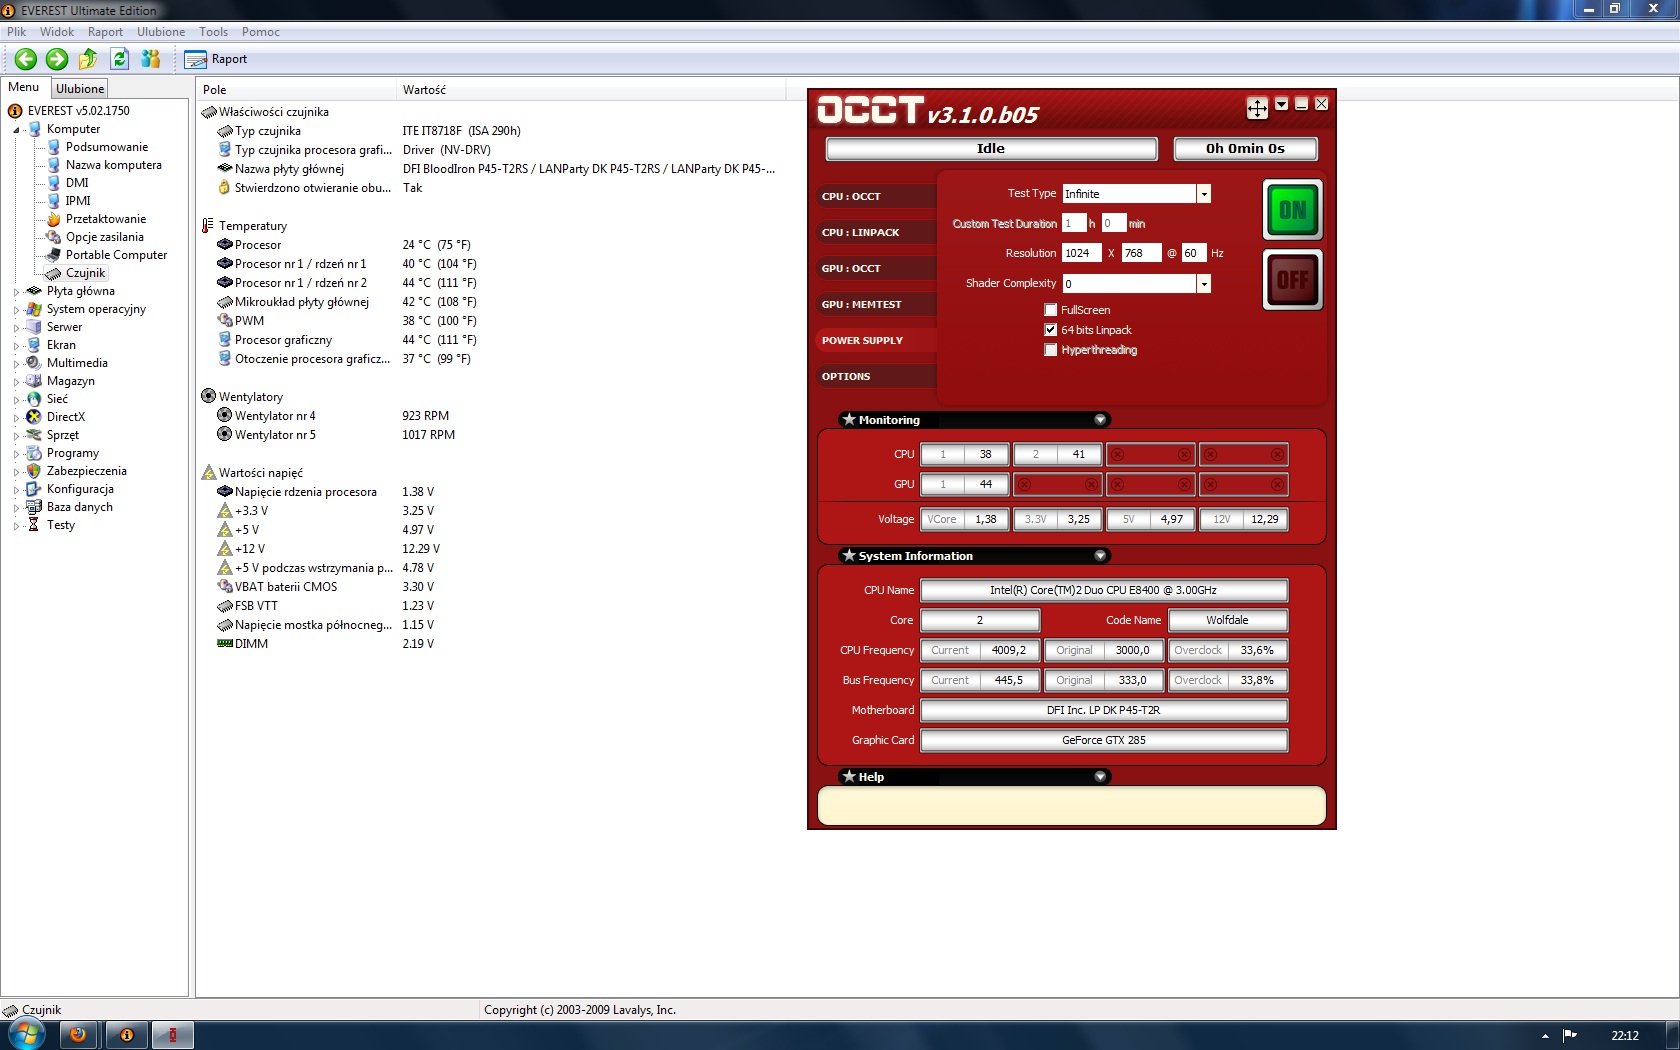Open the Pomoc menu

pos(261,32)
